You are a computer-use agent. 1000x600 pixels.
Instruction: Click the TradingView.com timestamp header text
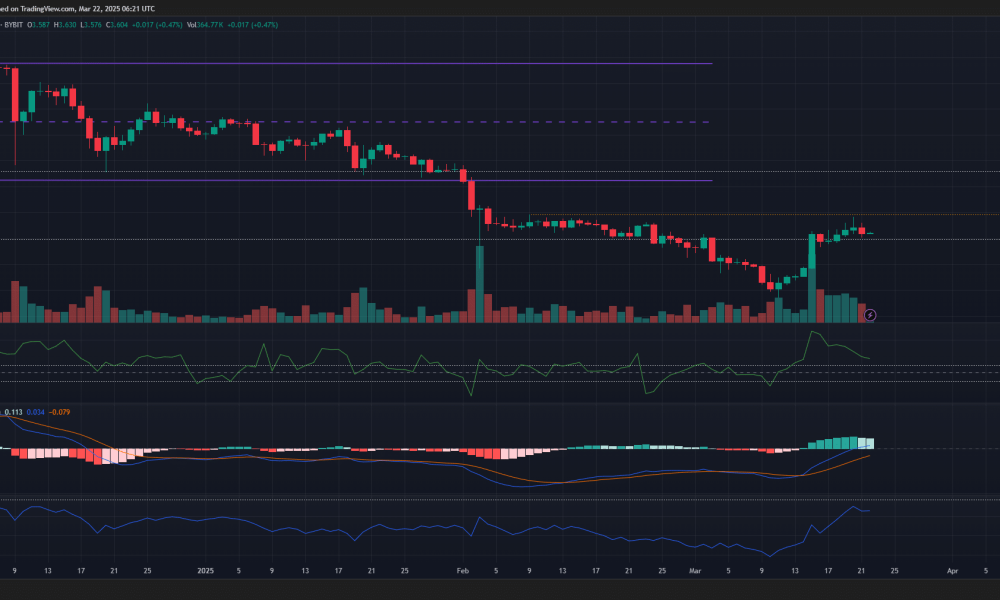coord(77,9)
